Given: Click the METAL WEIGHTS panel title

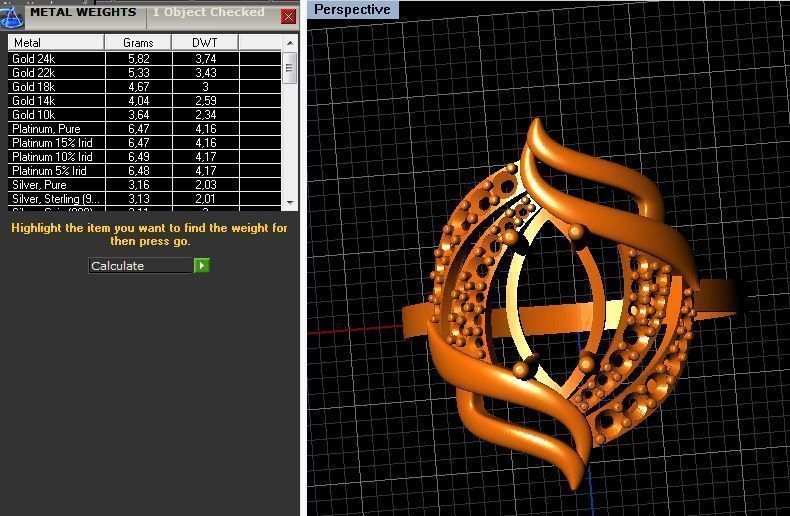Looking at the screenshot, I should pyautogui.click(x=83, y=12).
